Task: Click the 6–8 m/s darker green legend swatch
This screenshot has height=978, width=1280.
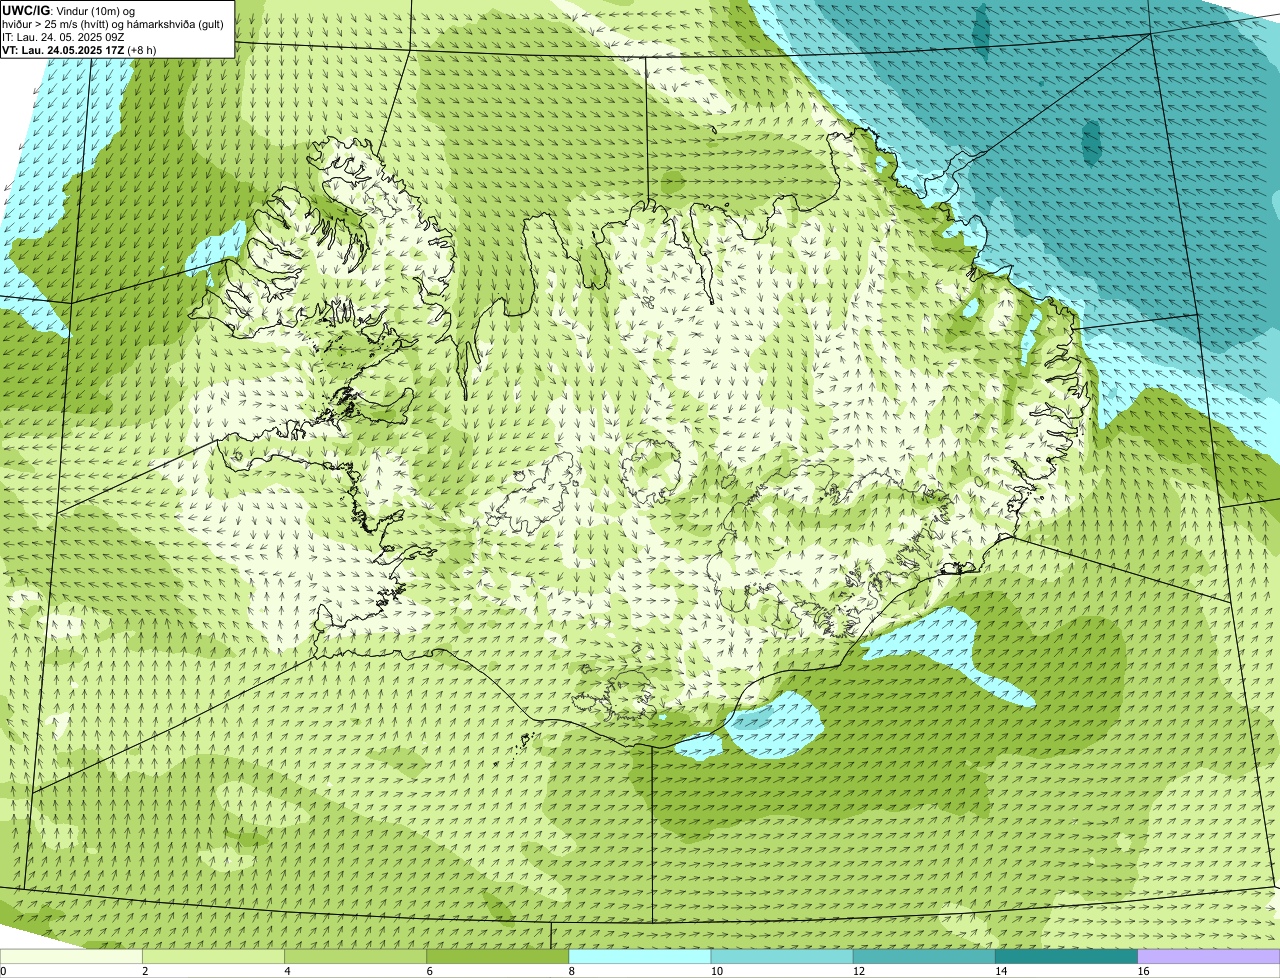Action: point(497,957)
